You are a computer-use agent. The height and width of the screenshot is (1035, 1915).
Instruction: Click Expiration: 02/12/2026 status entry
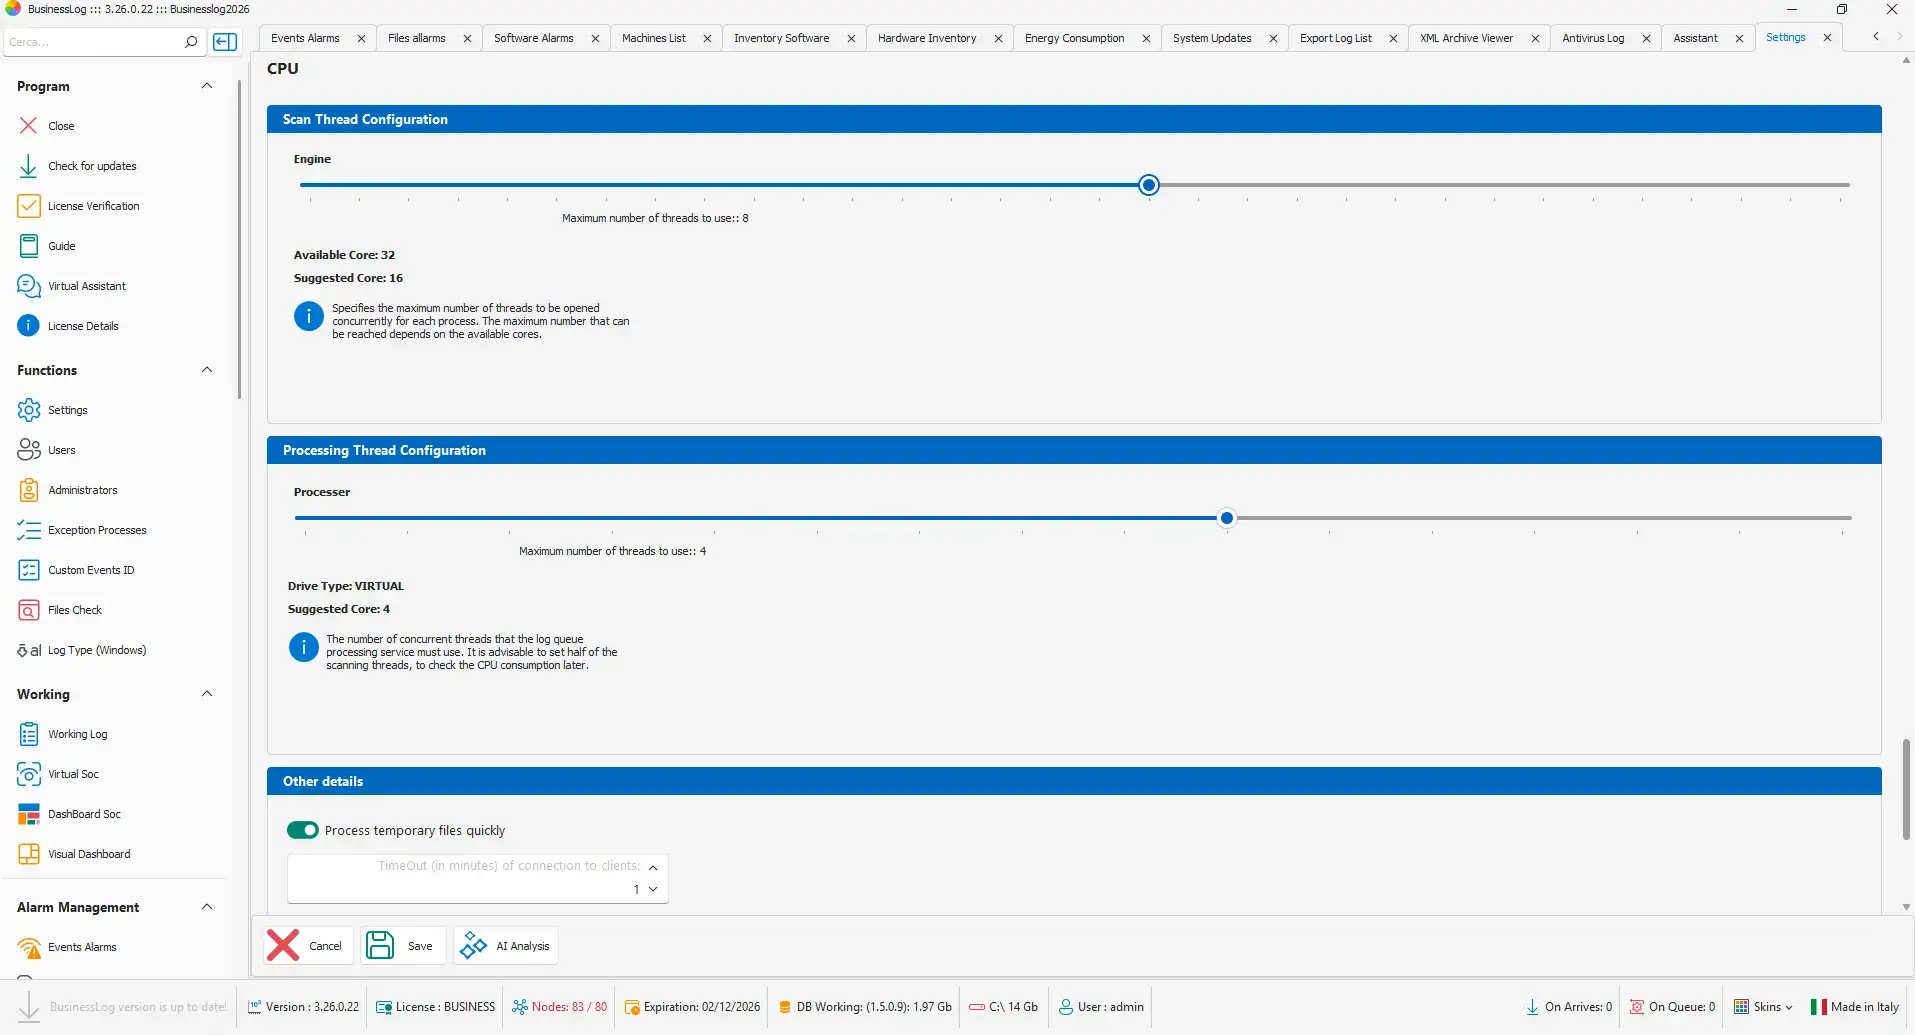pyautogui.click(x=692, y=1007)
